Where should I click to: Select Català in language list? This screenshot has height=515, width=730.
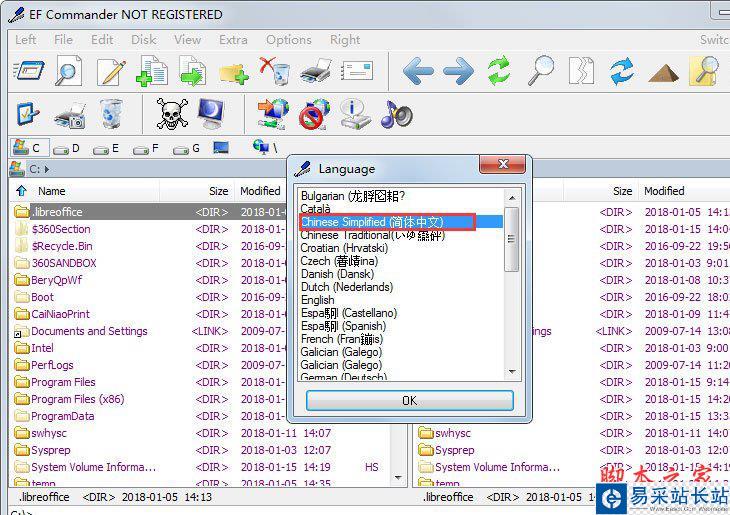click(x=401, y=209)
